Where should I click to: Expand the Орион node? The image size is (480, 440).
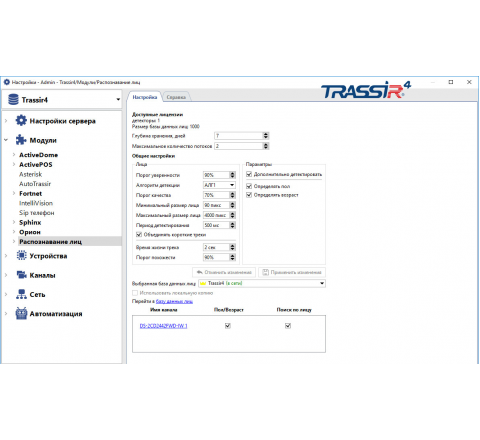[x=14, y=232]
